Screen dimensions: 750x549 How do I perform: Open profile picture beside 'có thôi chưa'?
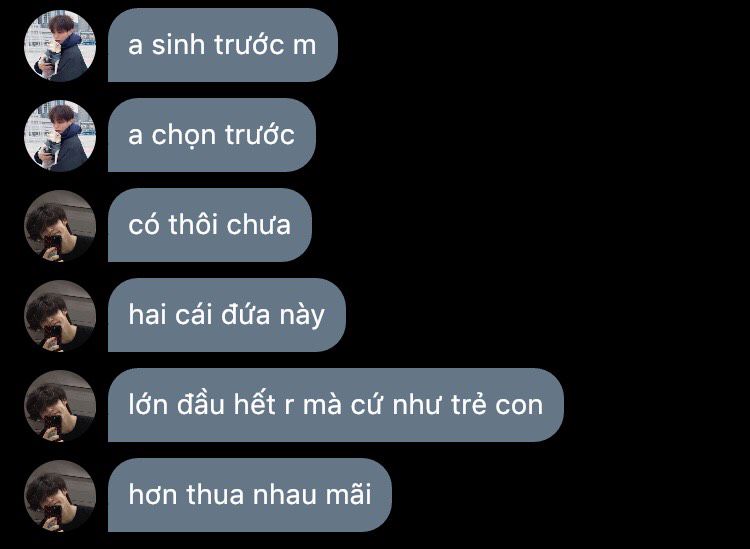(60, 225)
